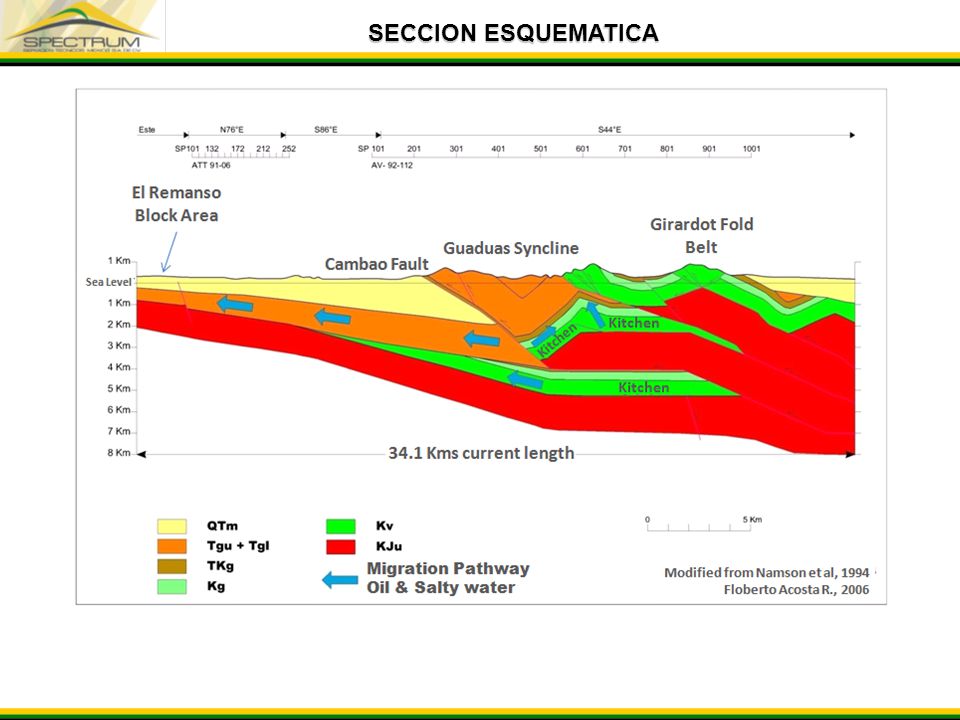Click the KJu red legend swatch

pos(340,546)
